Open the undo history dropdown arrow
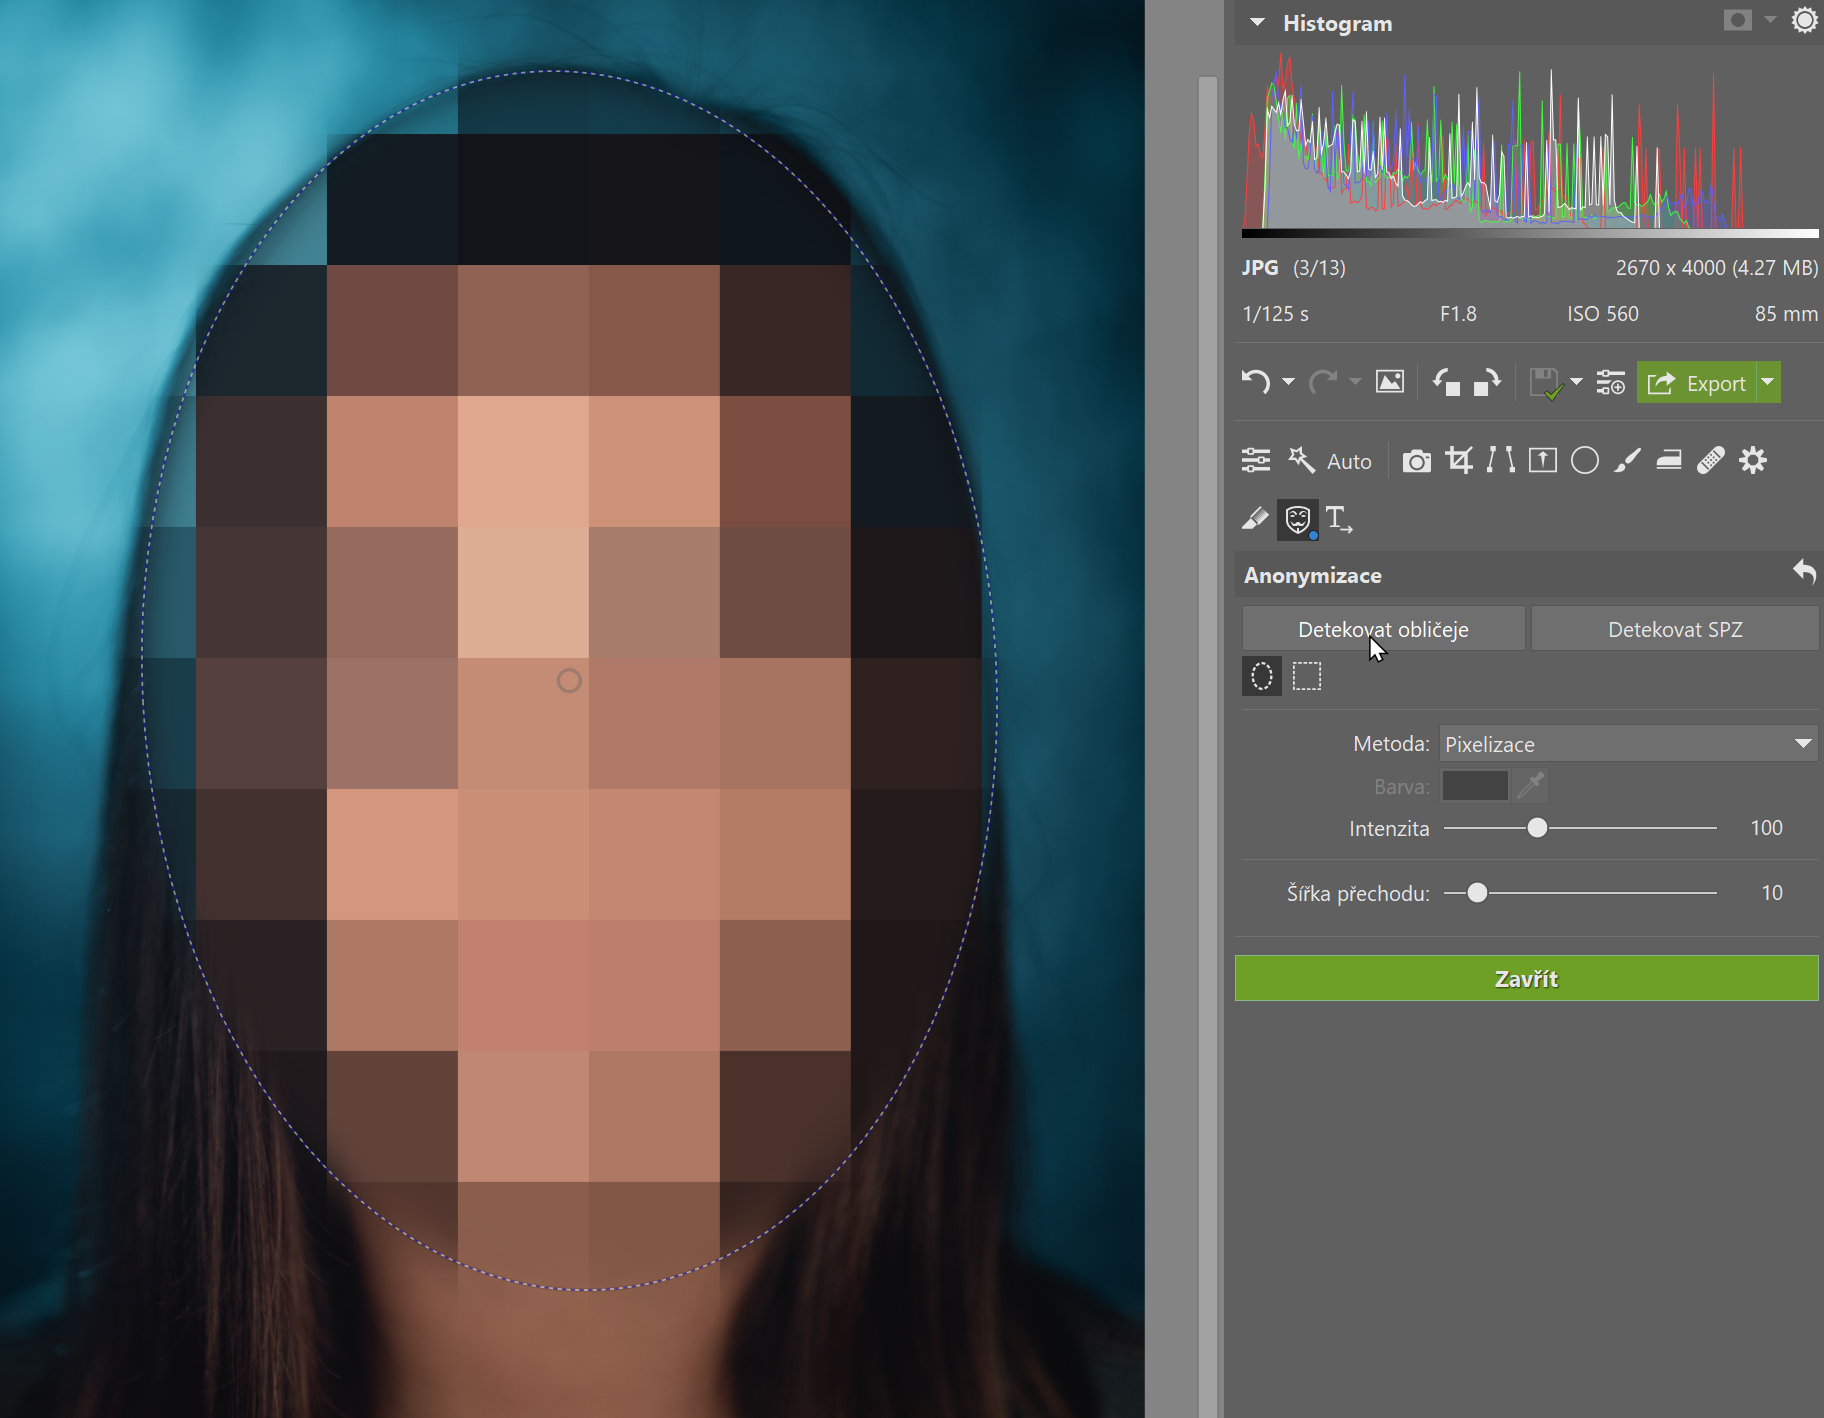 coord(1288,382)
